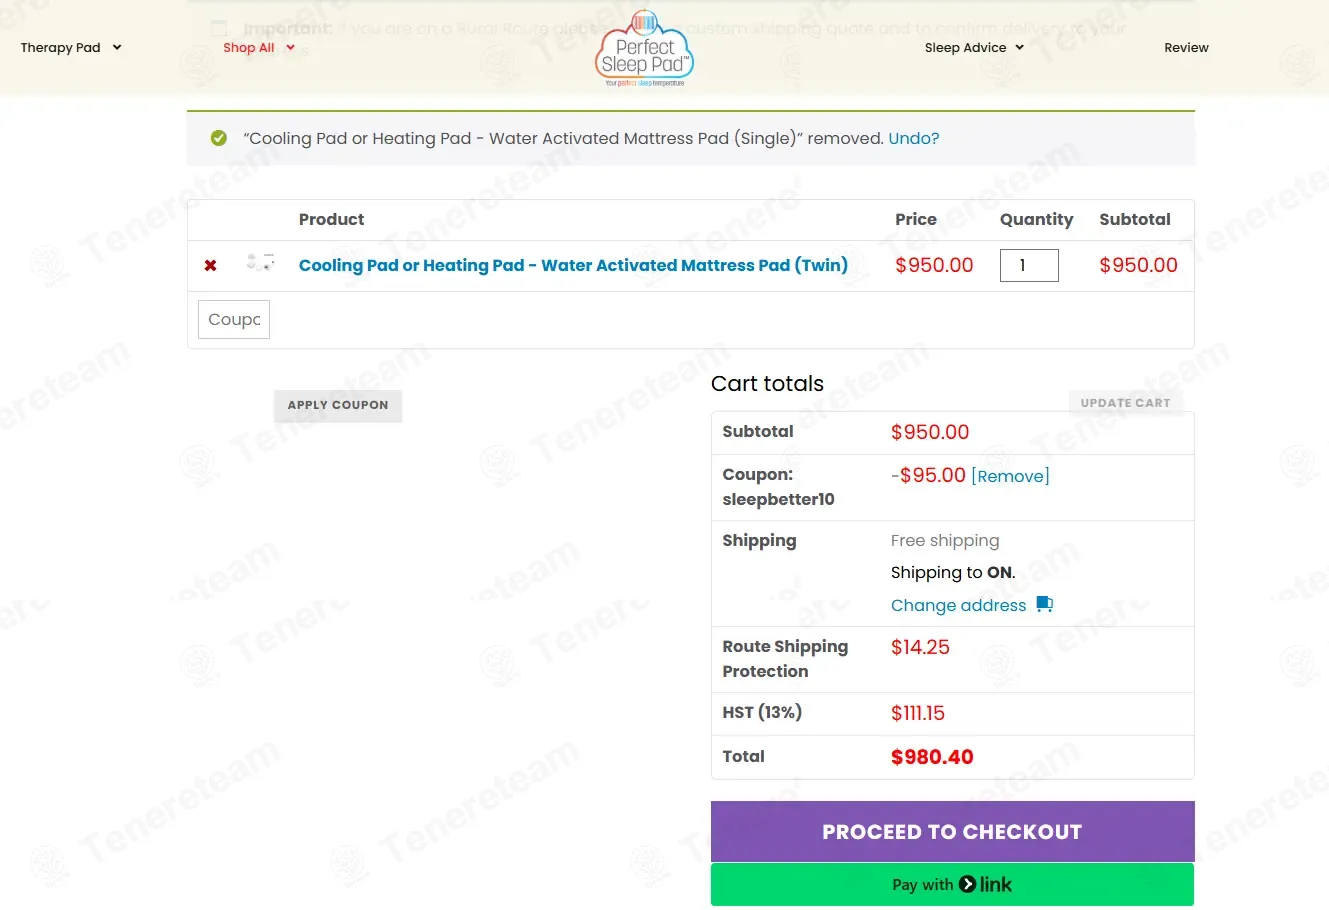Click the Apply Coupon button
The image size is (1329, 910).
[338, 405]
